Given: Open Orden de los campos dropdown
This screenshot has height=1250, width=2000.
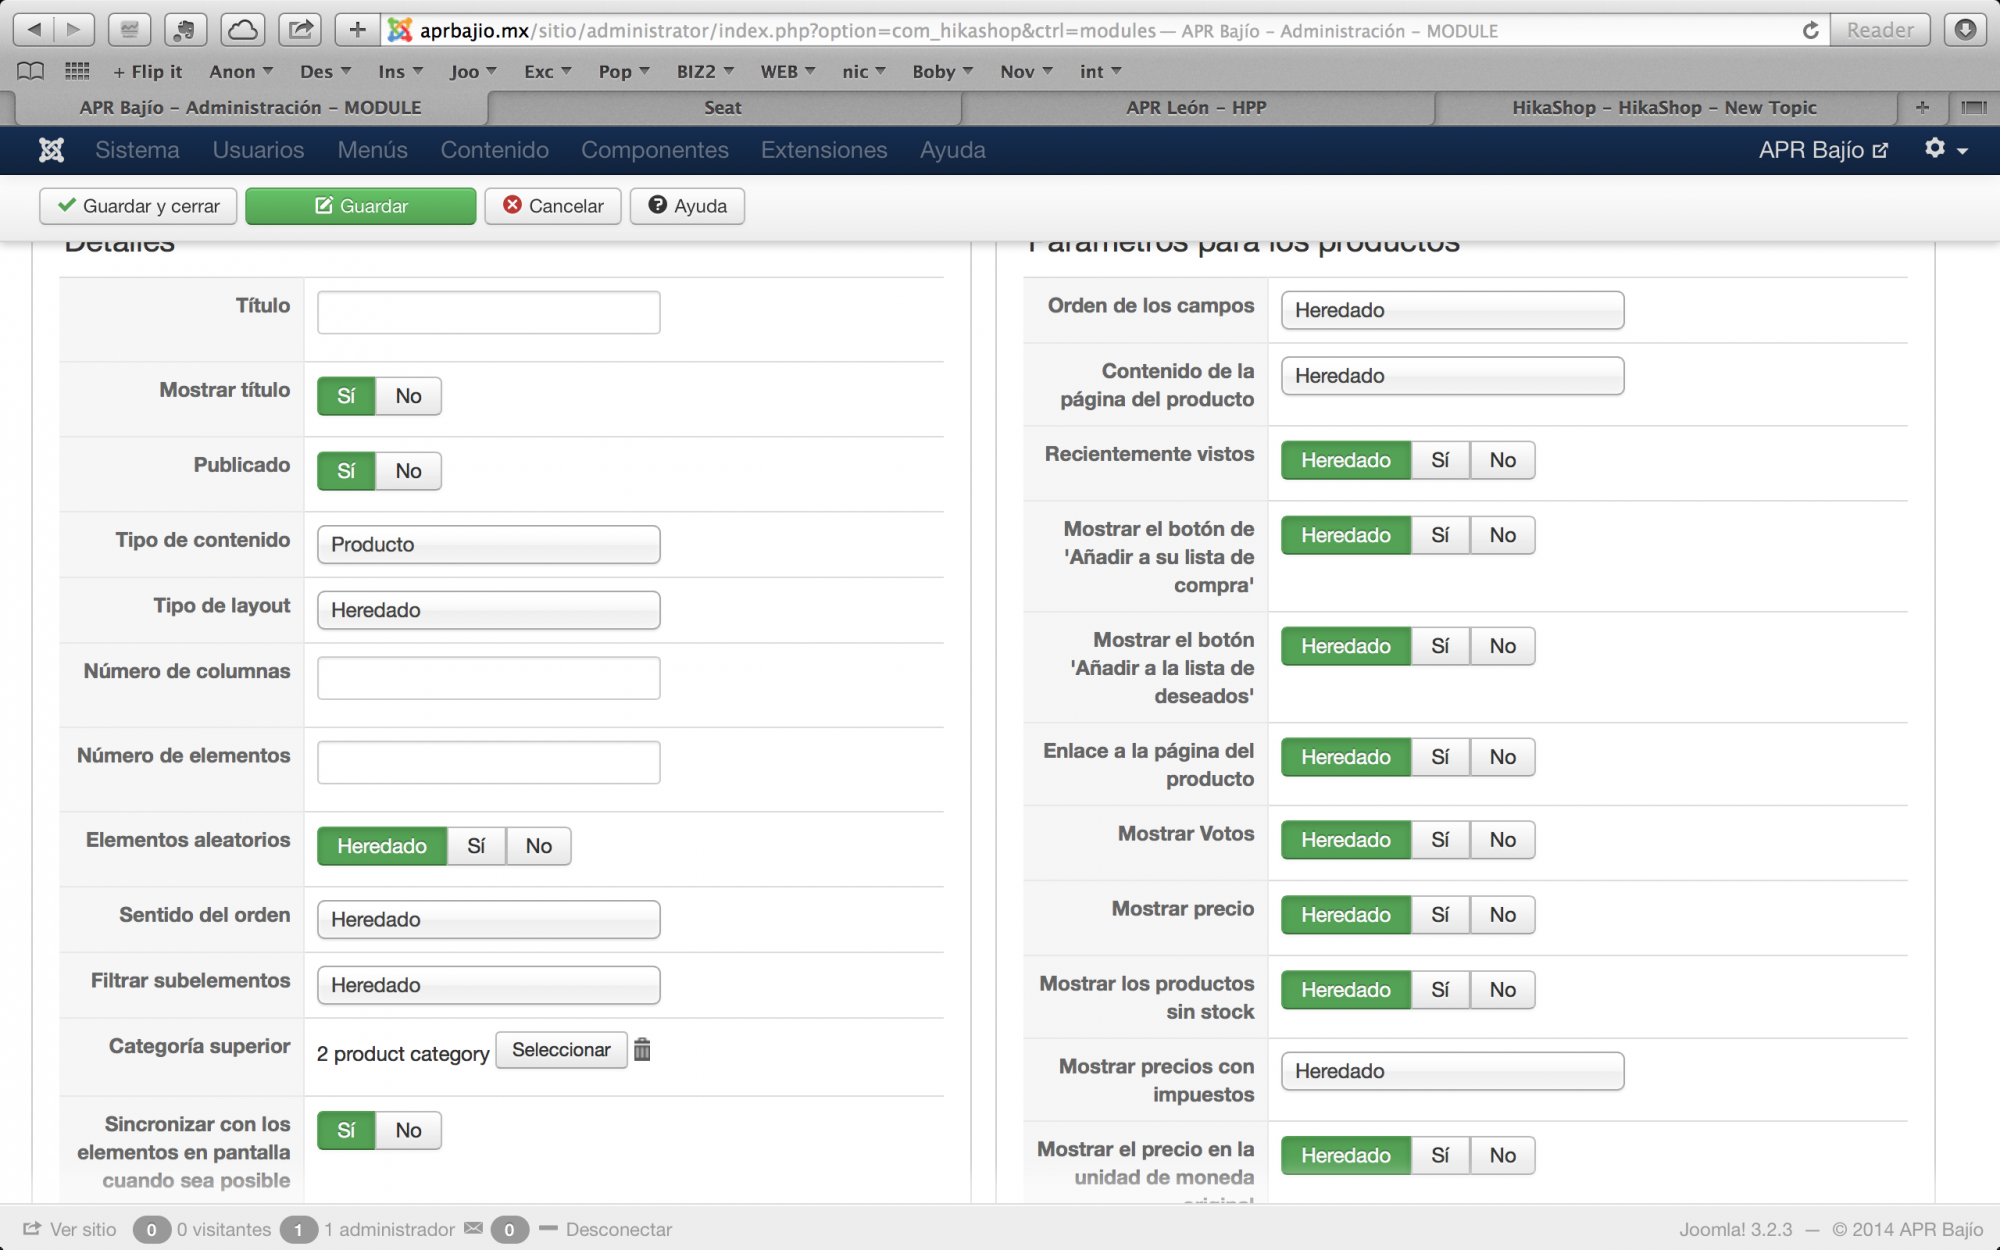Looking at the screenshot, I should (1452, 311).
